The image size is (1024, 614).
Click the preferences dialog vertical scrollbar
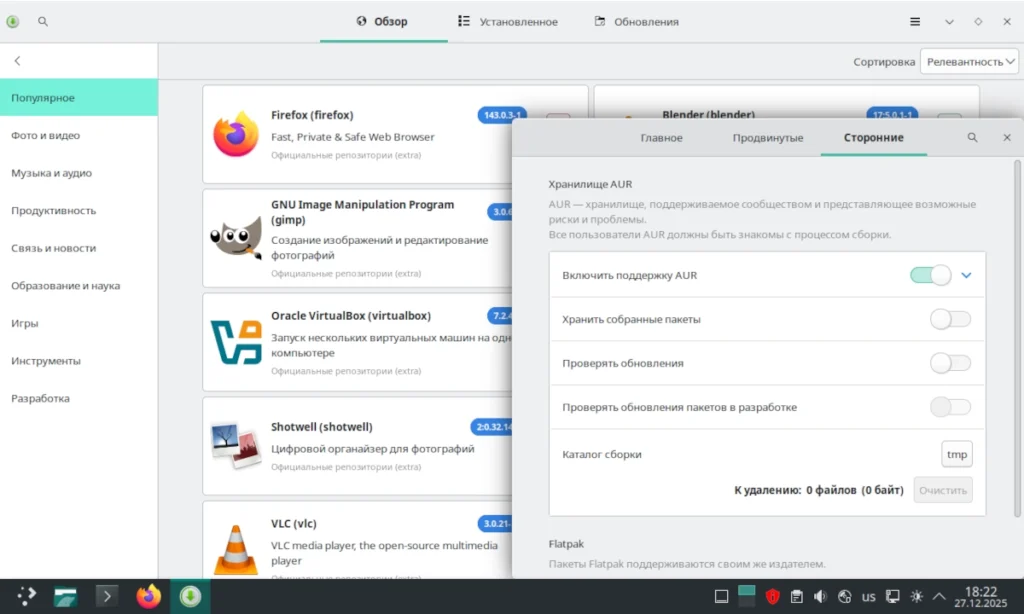coord(1017,338)
